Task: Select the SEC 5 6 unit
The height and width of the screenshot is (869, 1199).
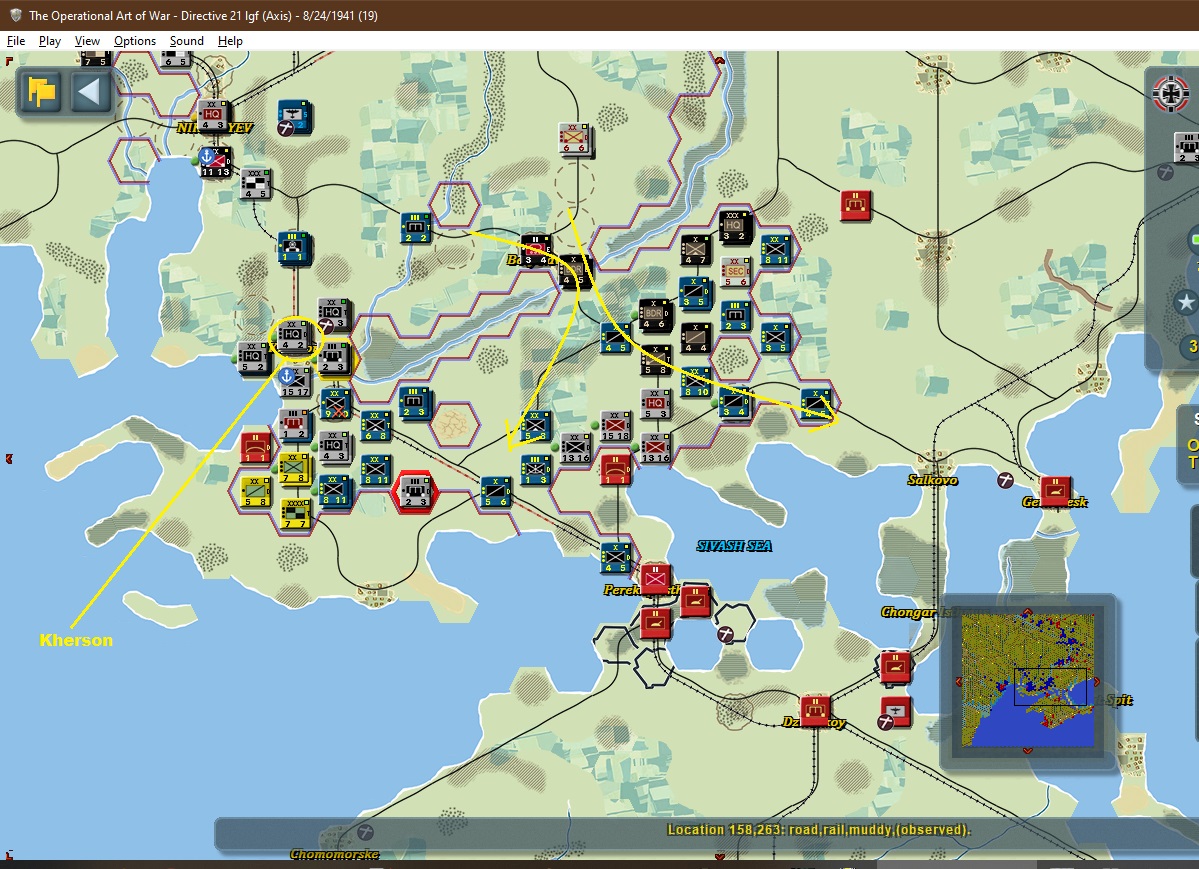Action: point(735,272)
